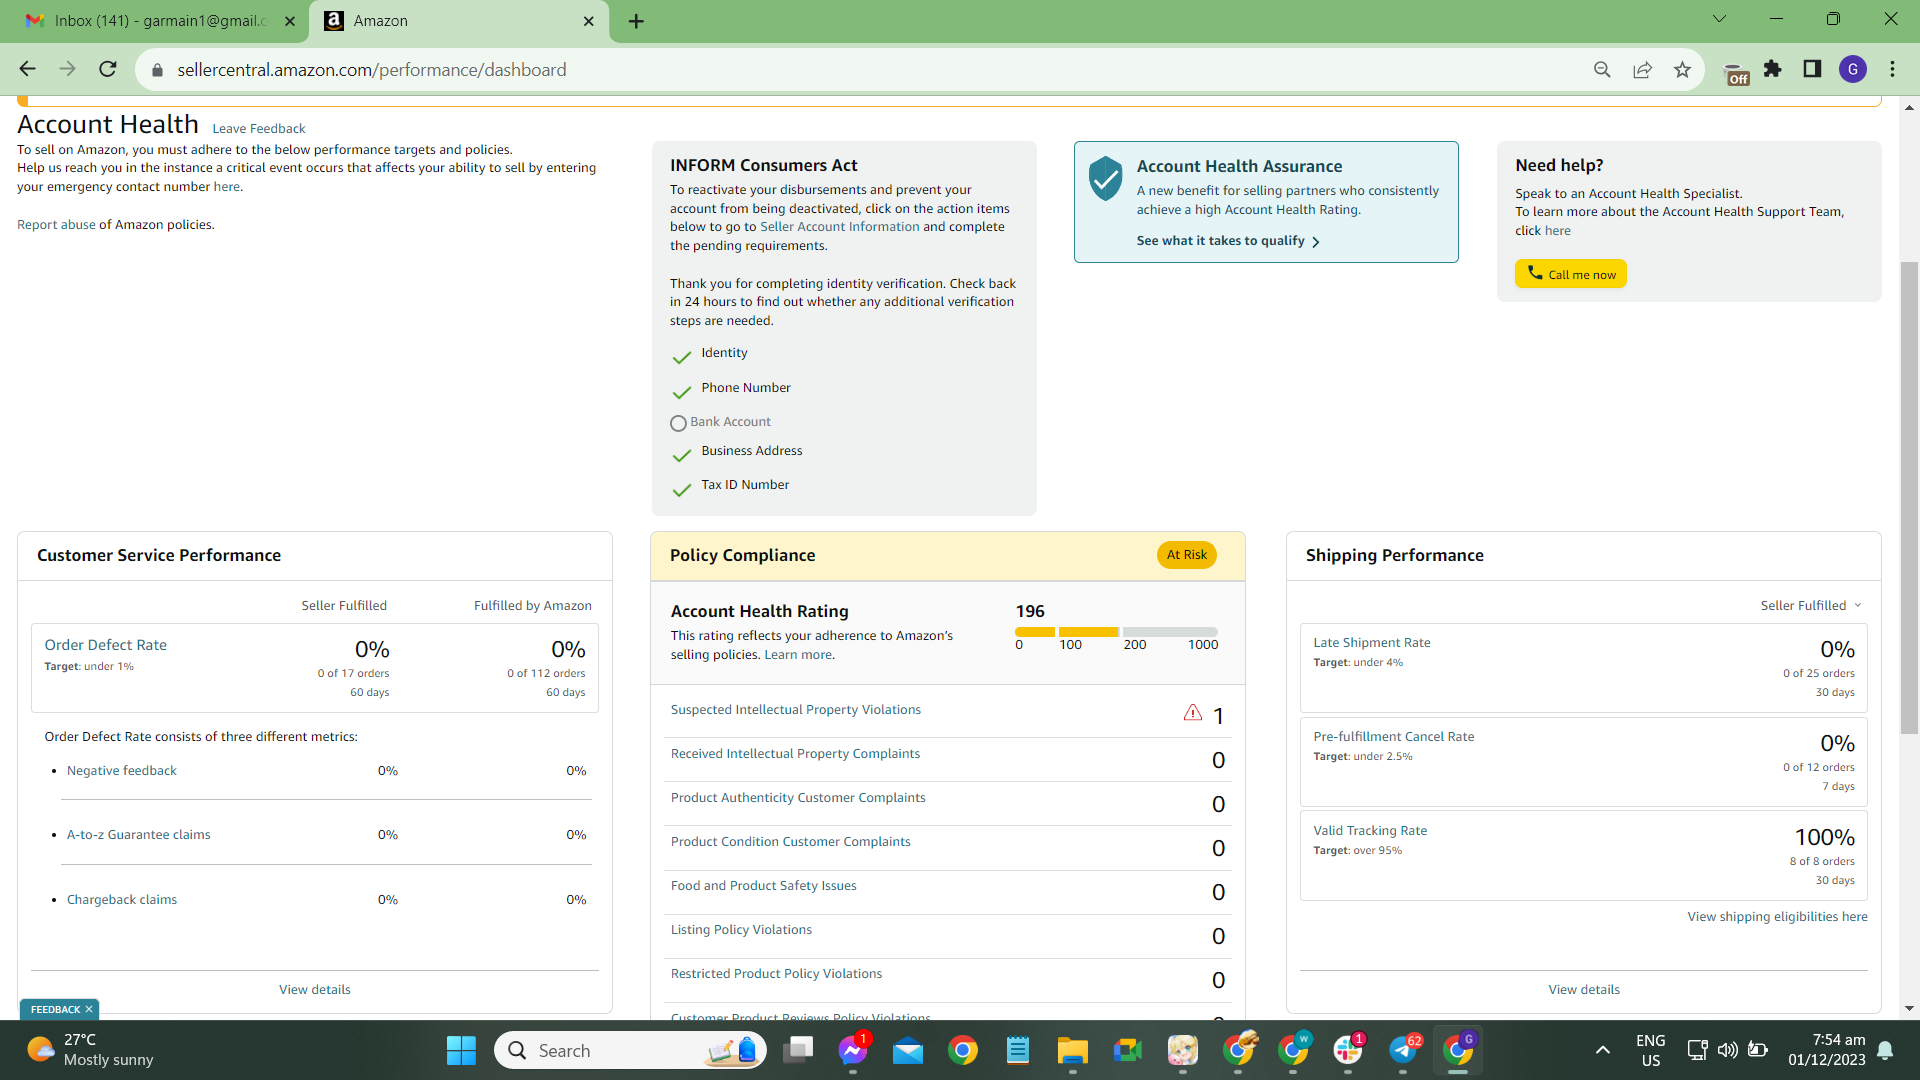Open the Seller Account Information link
This screenshot has width=1920, height=1080.
tap(839, 227)
